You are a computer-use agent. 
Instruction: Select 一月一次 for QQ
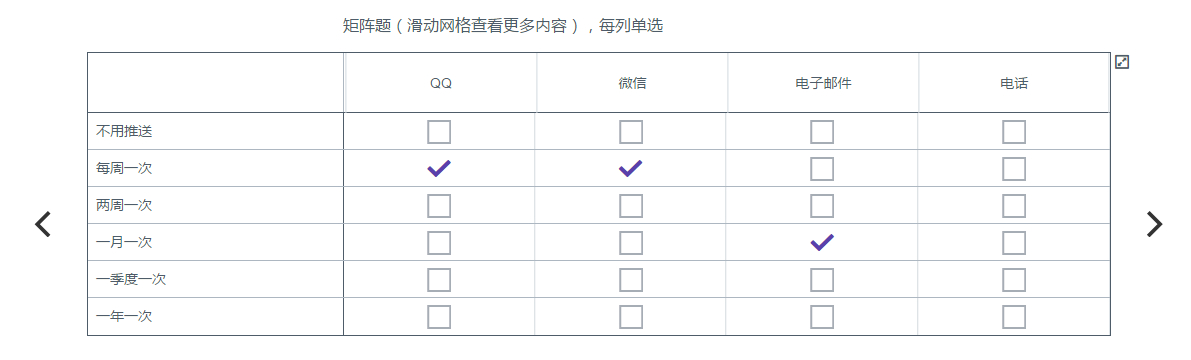tap(439, 243)
